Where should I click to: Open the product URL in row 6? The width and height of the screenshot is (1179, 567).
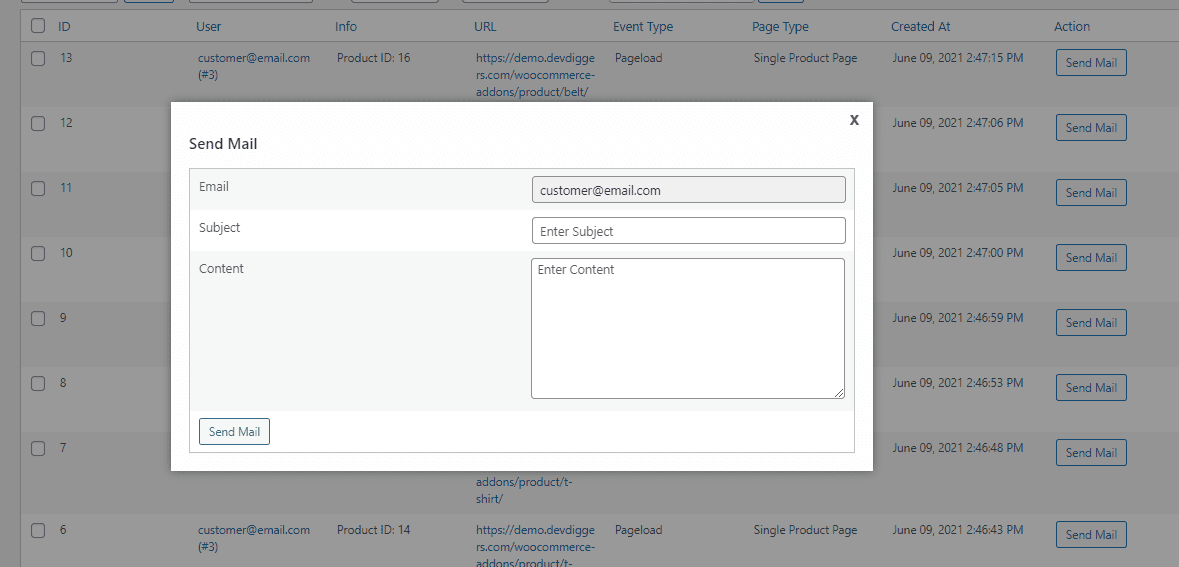536,546
